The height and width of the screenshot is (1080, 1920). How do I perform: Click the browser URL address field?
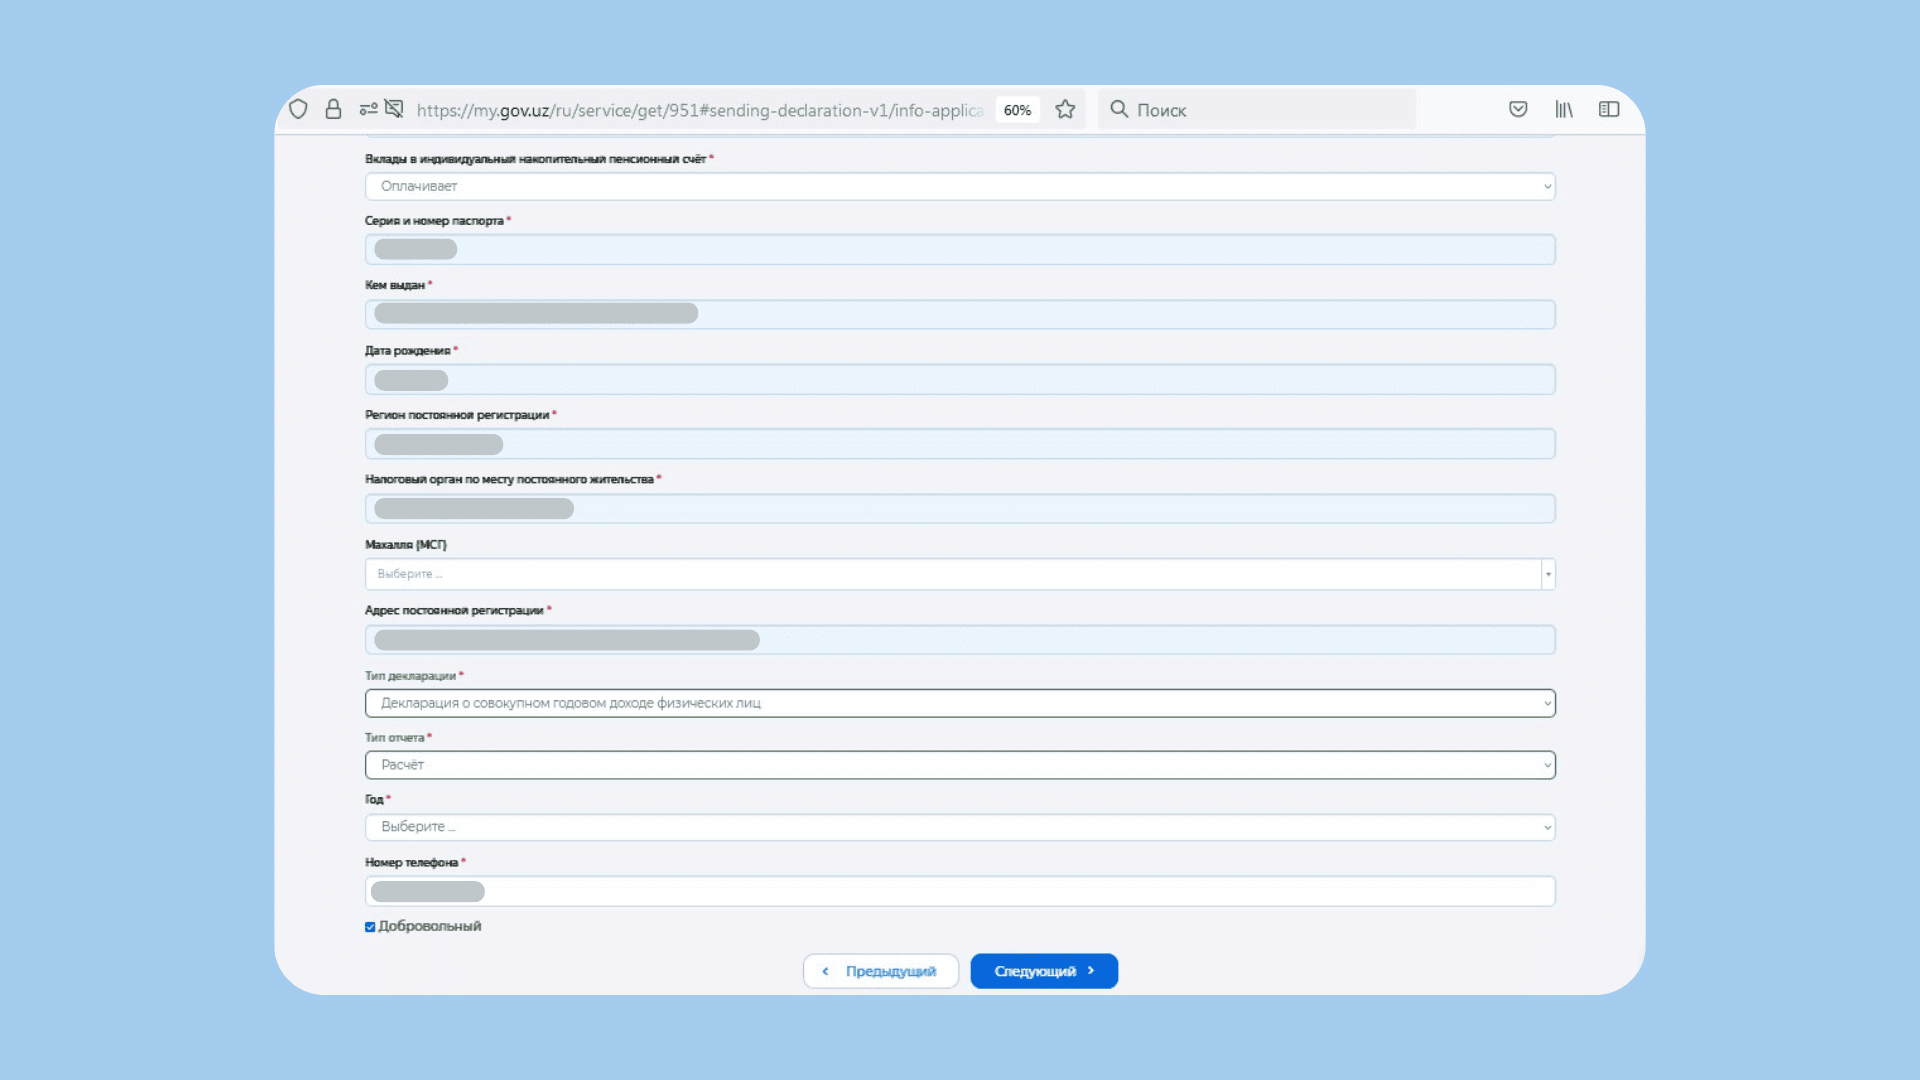[700, 110]
